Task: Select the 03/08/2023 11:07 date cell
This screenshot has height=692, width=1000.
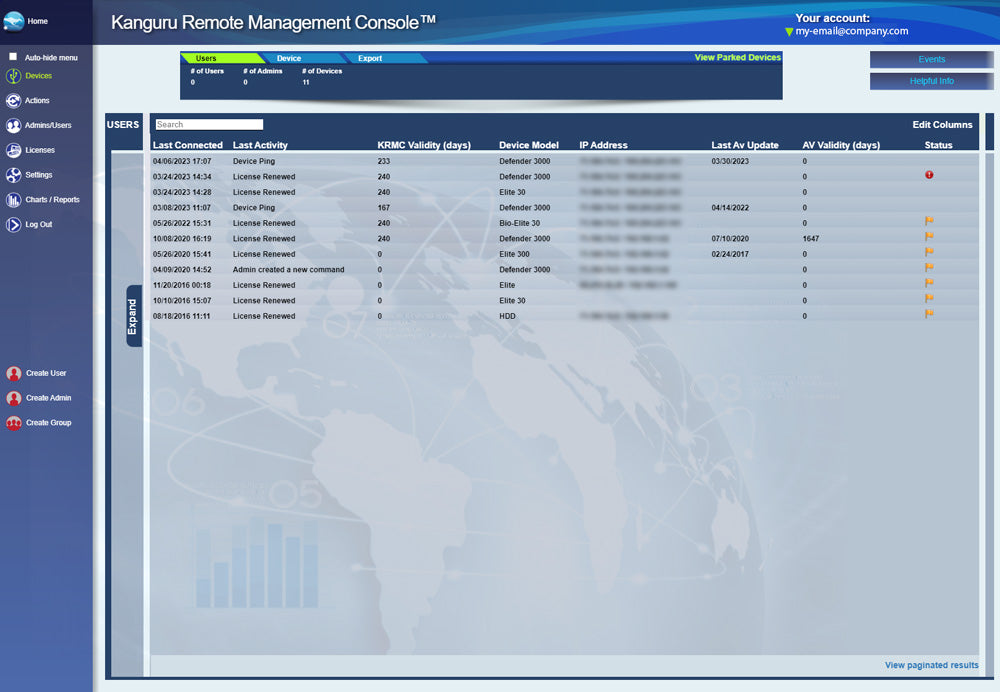Action: (182, 208)
